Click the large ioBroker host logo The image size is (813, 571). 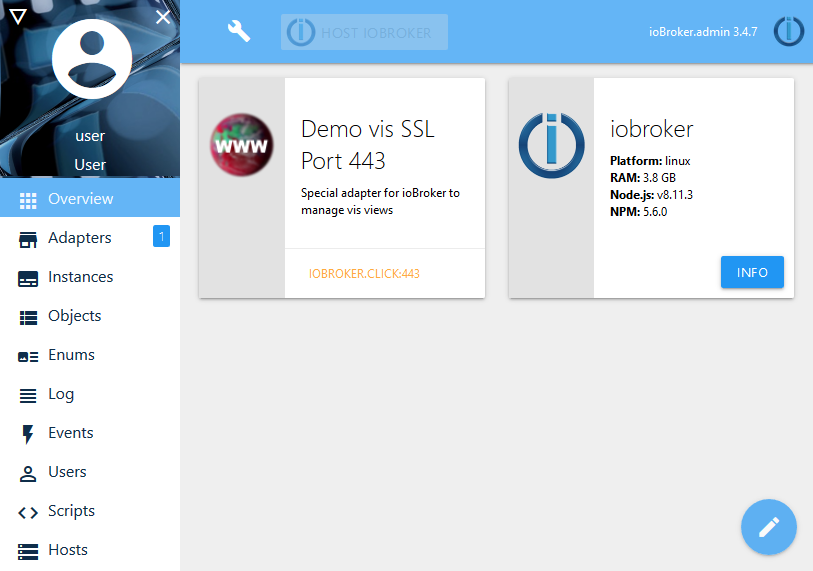[551, 146]
